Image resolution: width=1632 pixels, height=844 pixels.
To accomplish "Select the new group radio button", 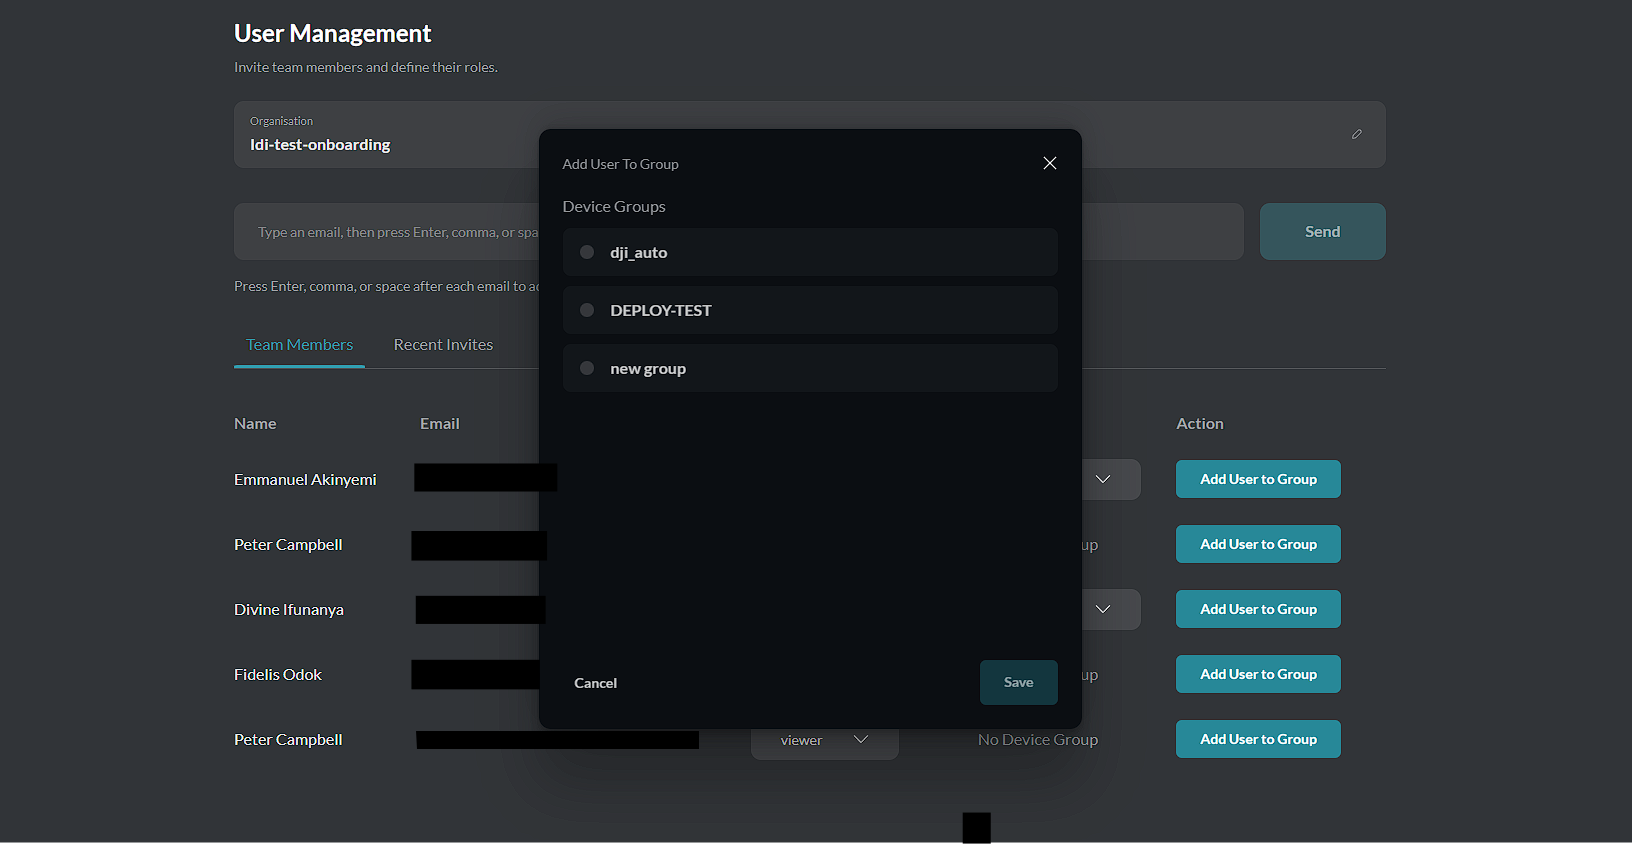I will (587, 368).
